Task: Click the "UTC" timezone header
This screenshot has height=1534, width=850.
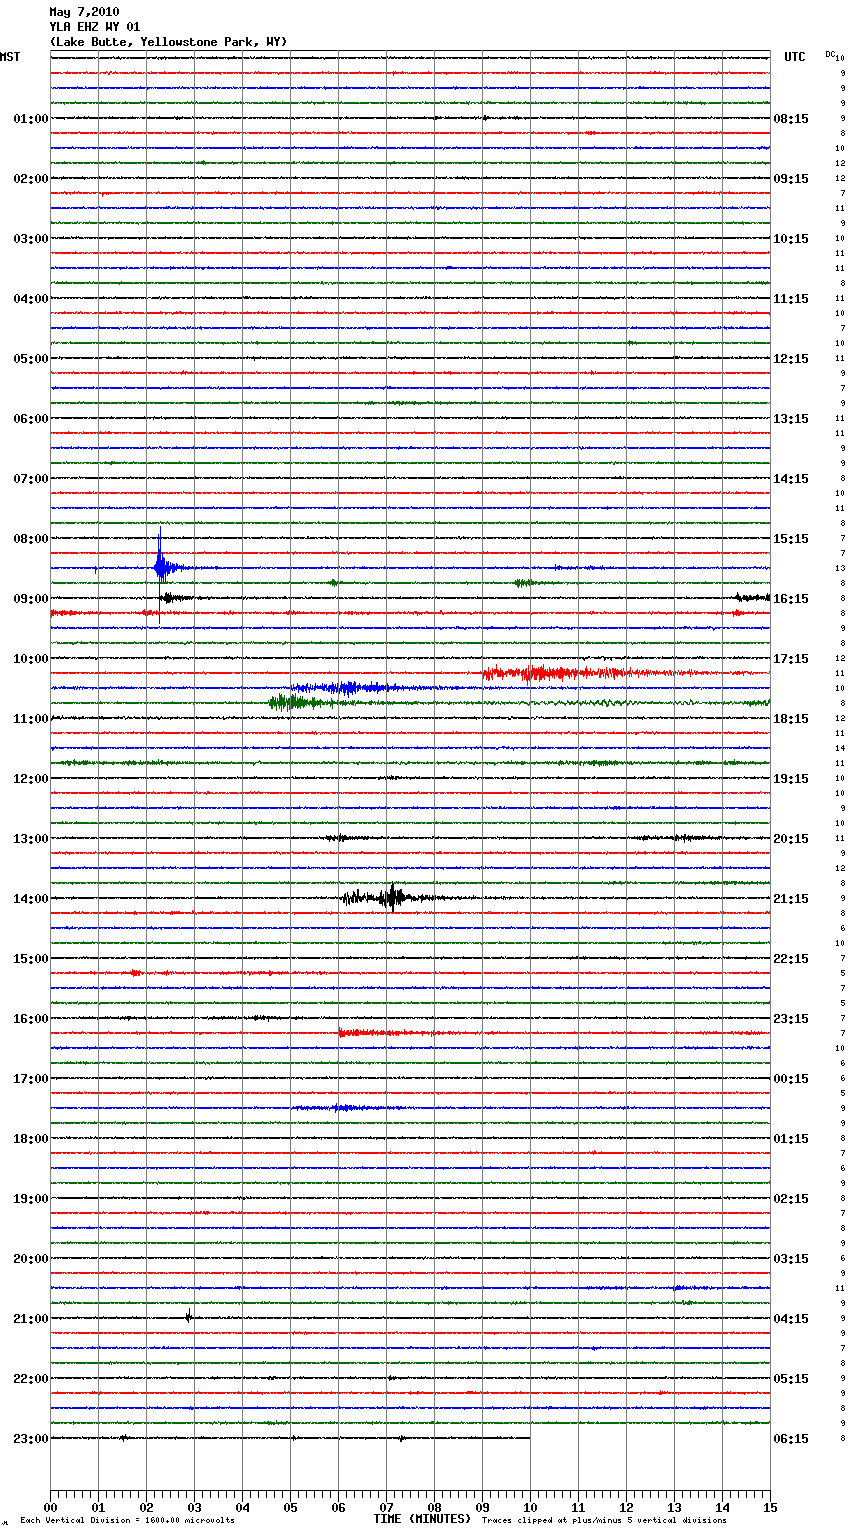Action: coord(795,57)
